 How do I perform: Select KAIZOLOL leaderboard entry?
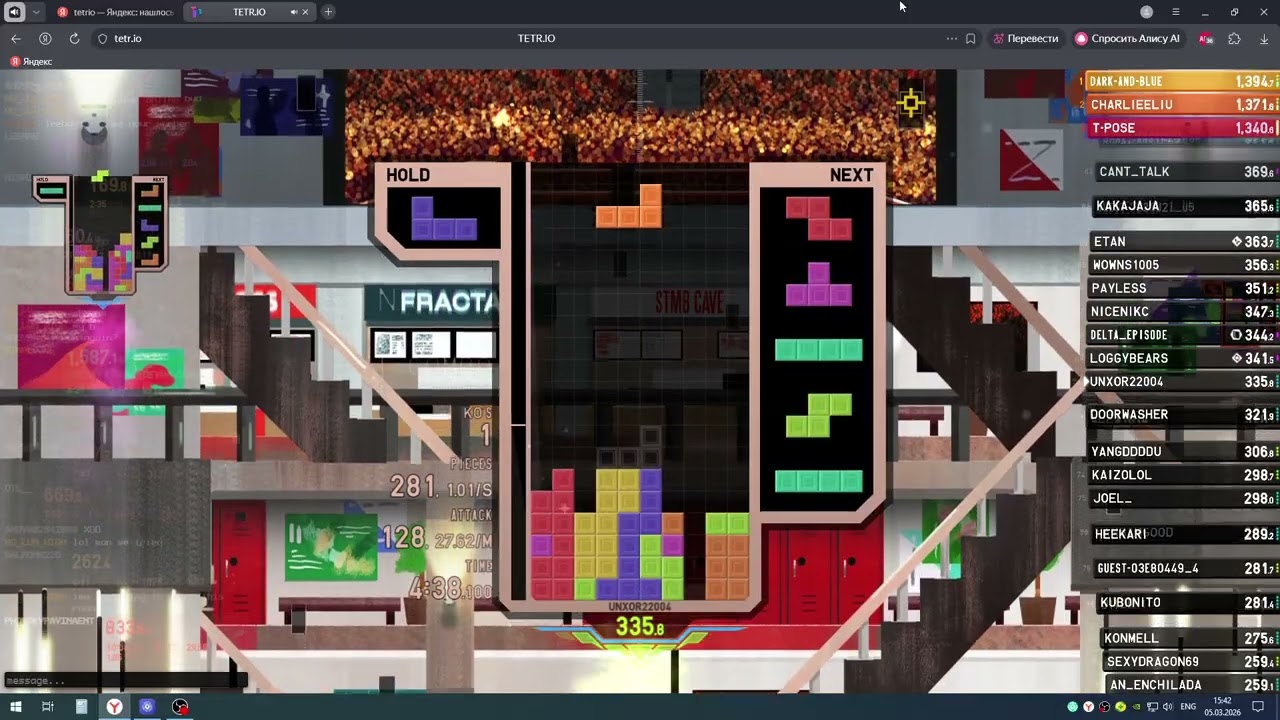tap(1183, 475)
